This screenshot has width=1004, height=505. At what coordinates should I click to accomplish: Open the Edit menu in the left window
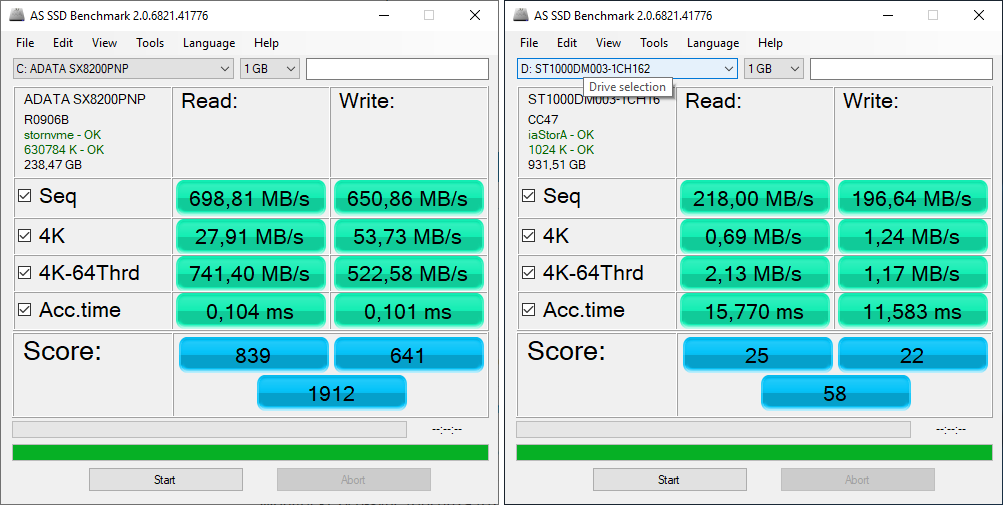click(x=63, y=43)
